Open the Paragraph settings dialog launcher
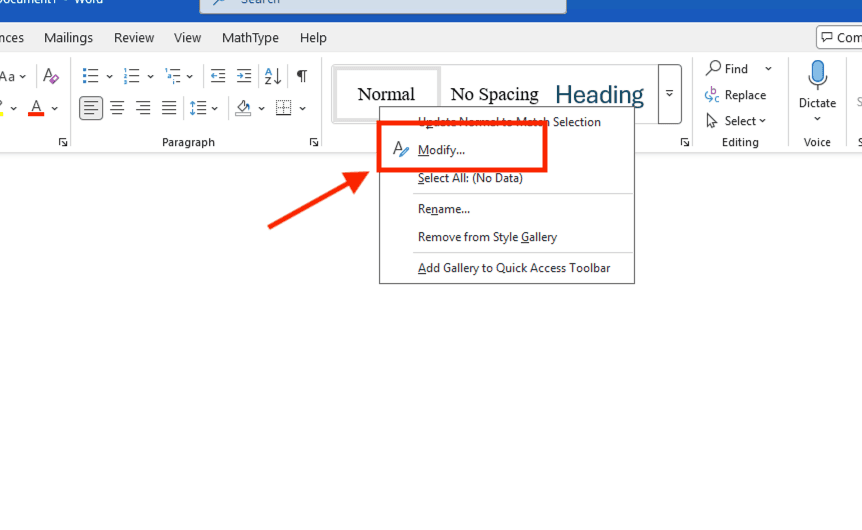This screenshot has height=530, width=862. coord(313,142)
